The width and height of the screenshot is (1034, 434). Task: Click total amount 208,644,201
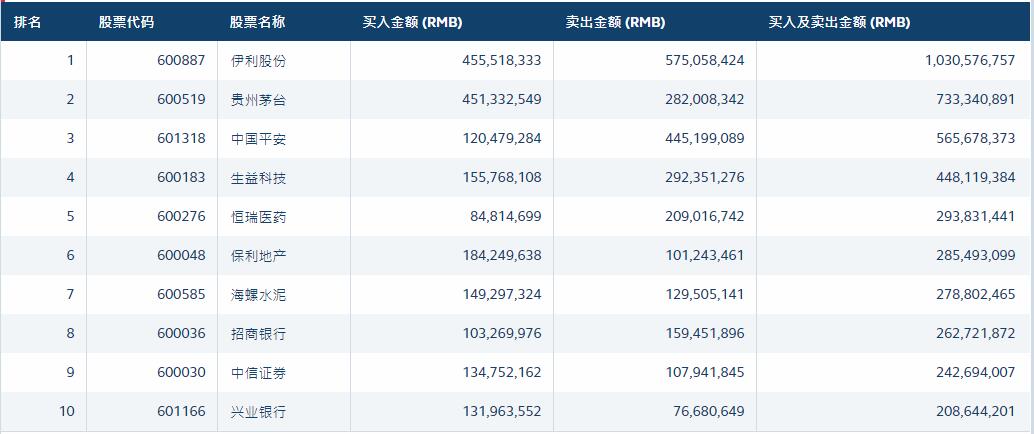point(975,412)
